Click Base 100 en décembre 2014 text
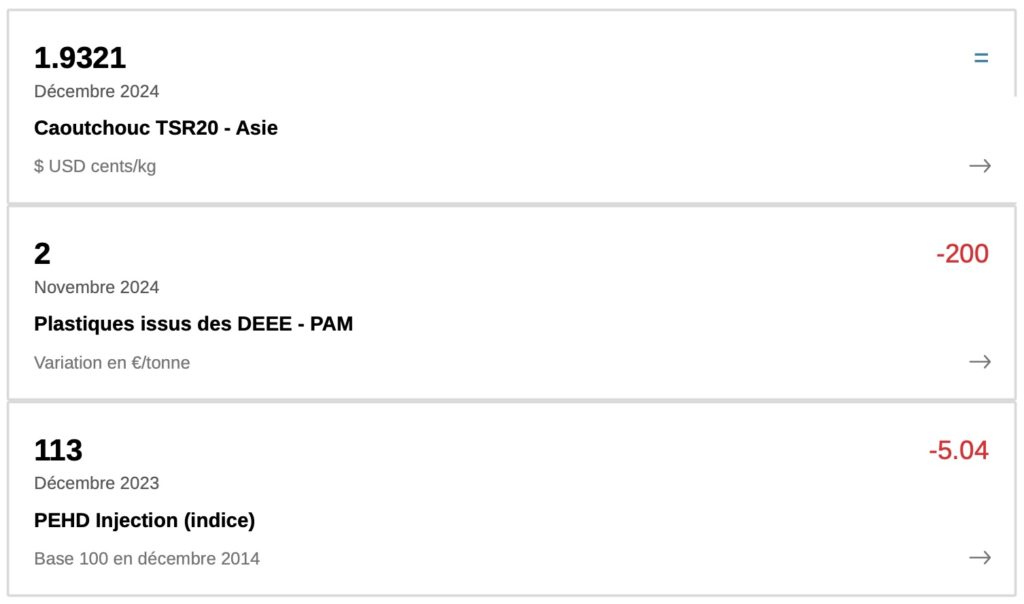The height and width of the screenshot is (604, 1024). pos(147,558)
